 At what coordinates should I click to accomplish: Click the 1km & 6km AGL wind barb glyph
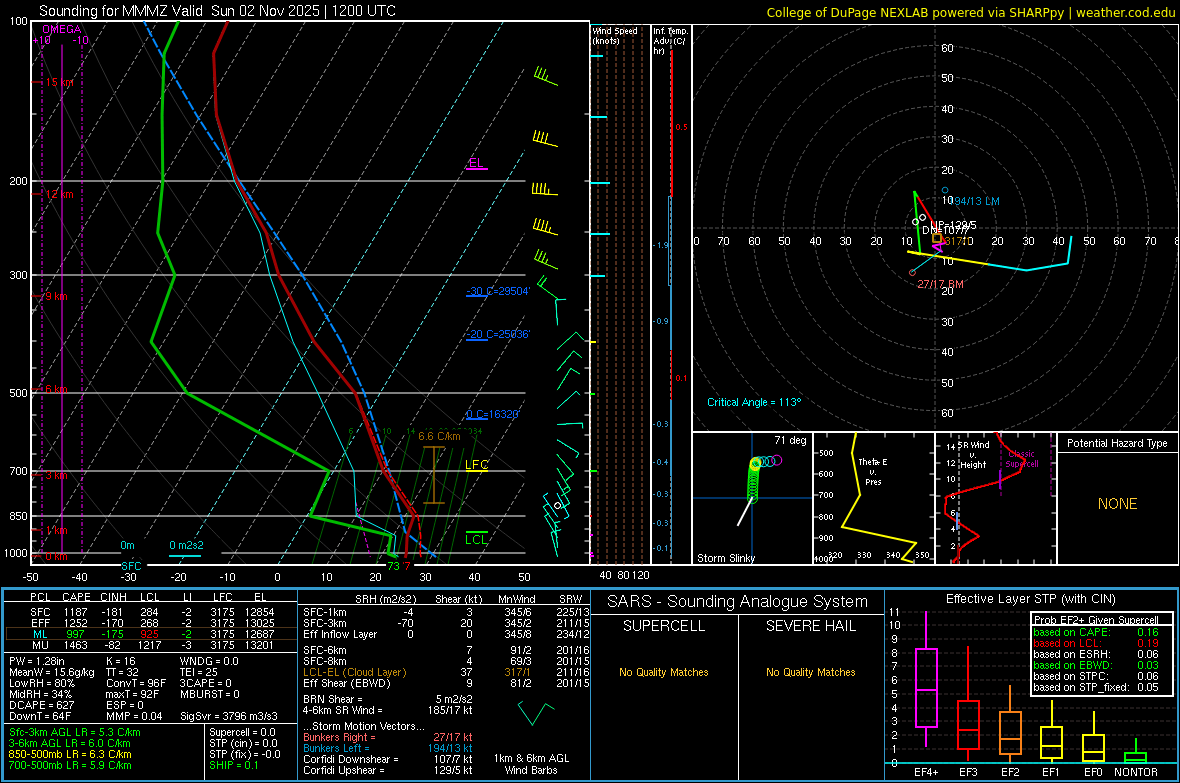pyautogui.click(x=535, y=713)
